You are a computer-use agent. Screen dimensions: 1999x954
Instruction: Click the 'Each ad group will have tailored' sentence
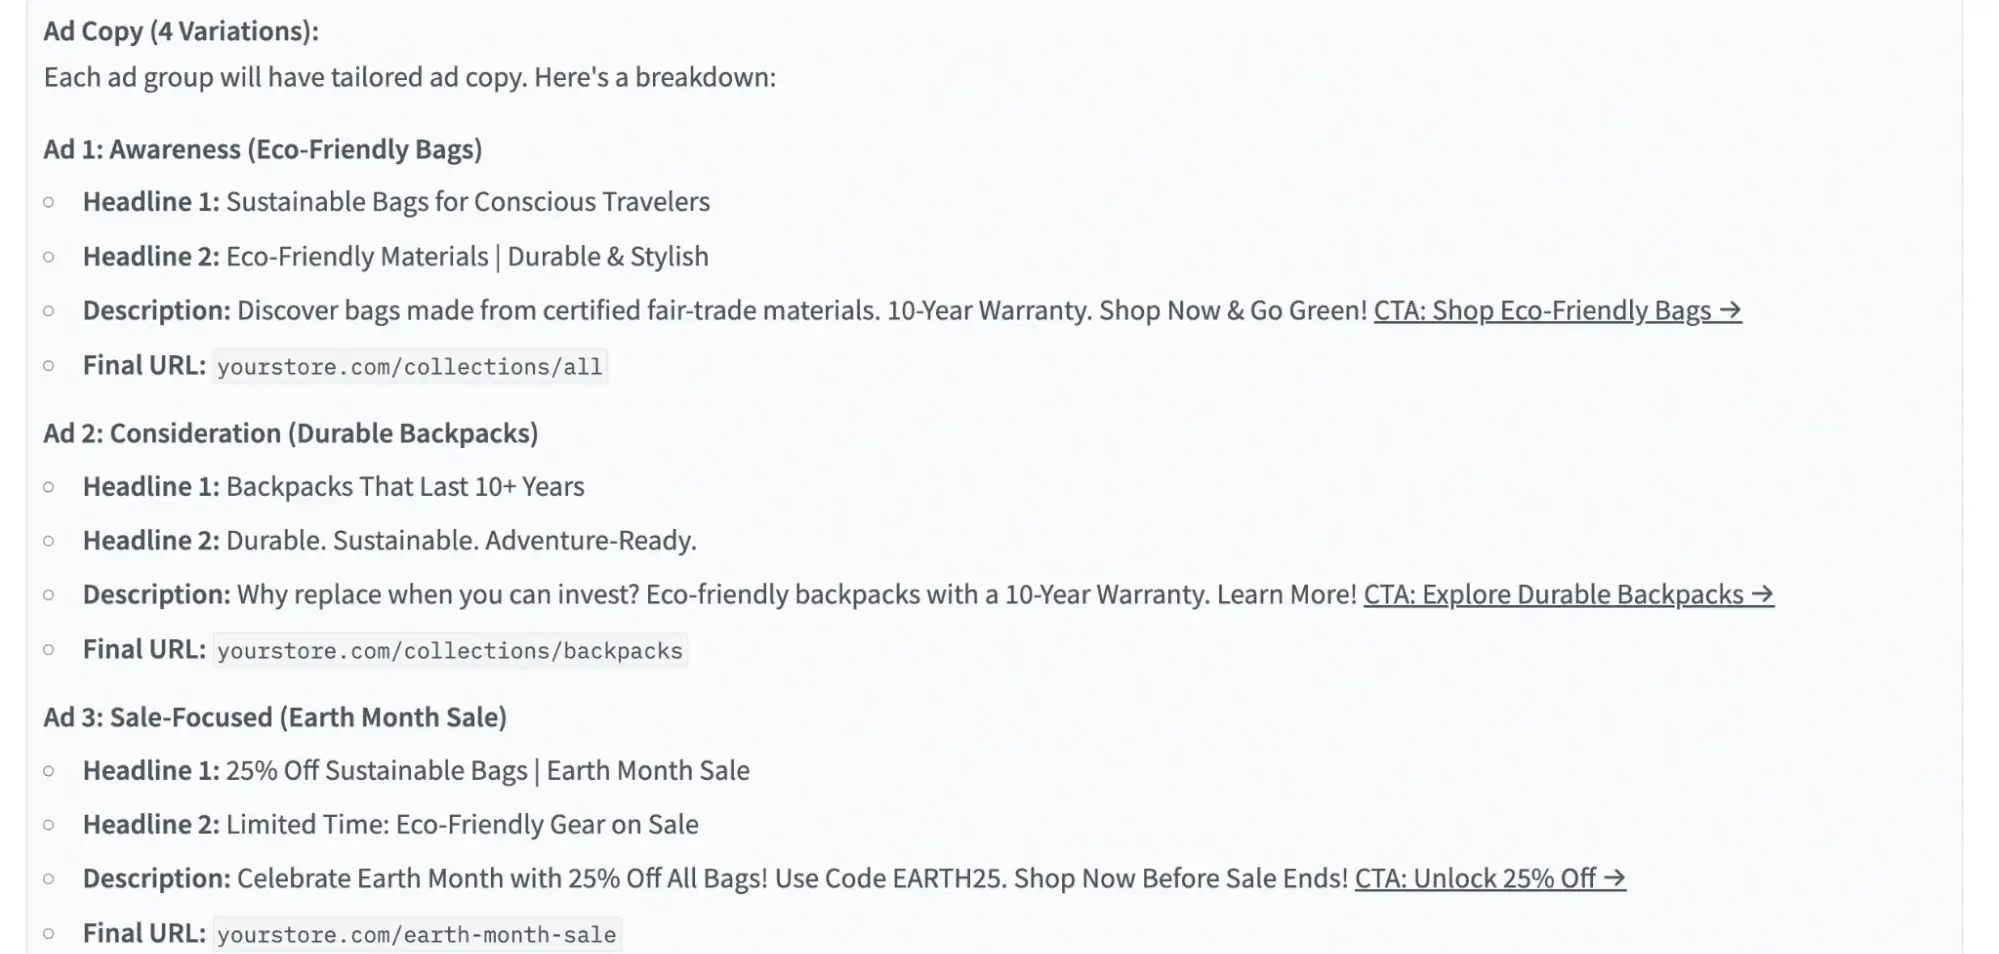click(x=409, y=77)
